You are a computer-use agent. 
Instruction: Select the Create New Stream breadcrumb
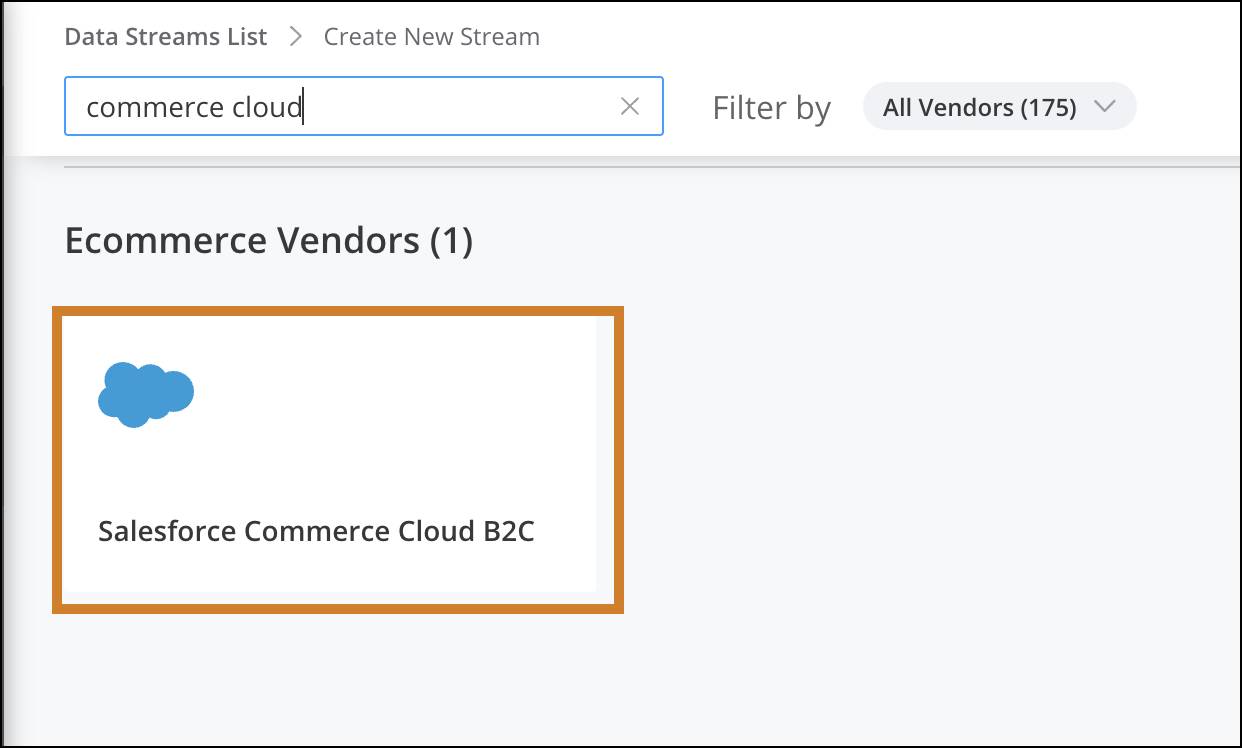tap(431, 36)
